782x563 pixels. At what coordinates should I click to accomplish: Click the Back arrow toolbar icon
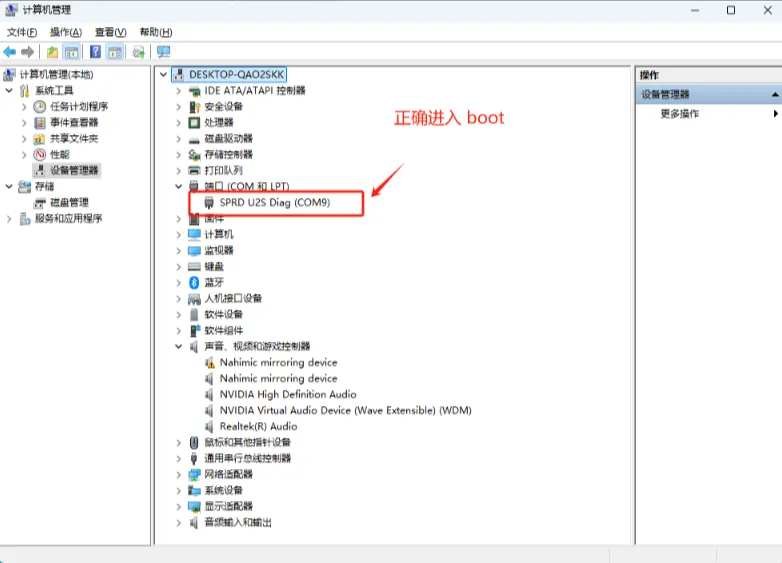(x=9, y=51)
